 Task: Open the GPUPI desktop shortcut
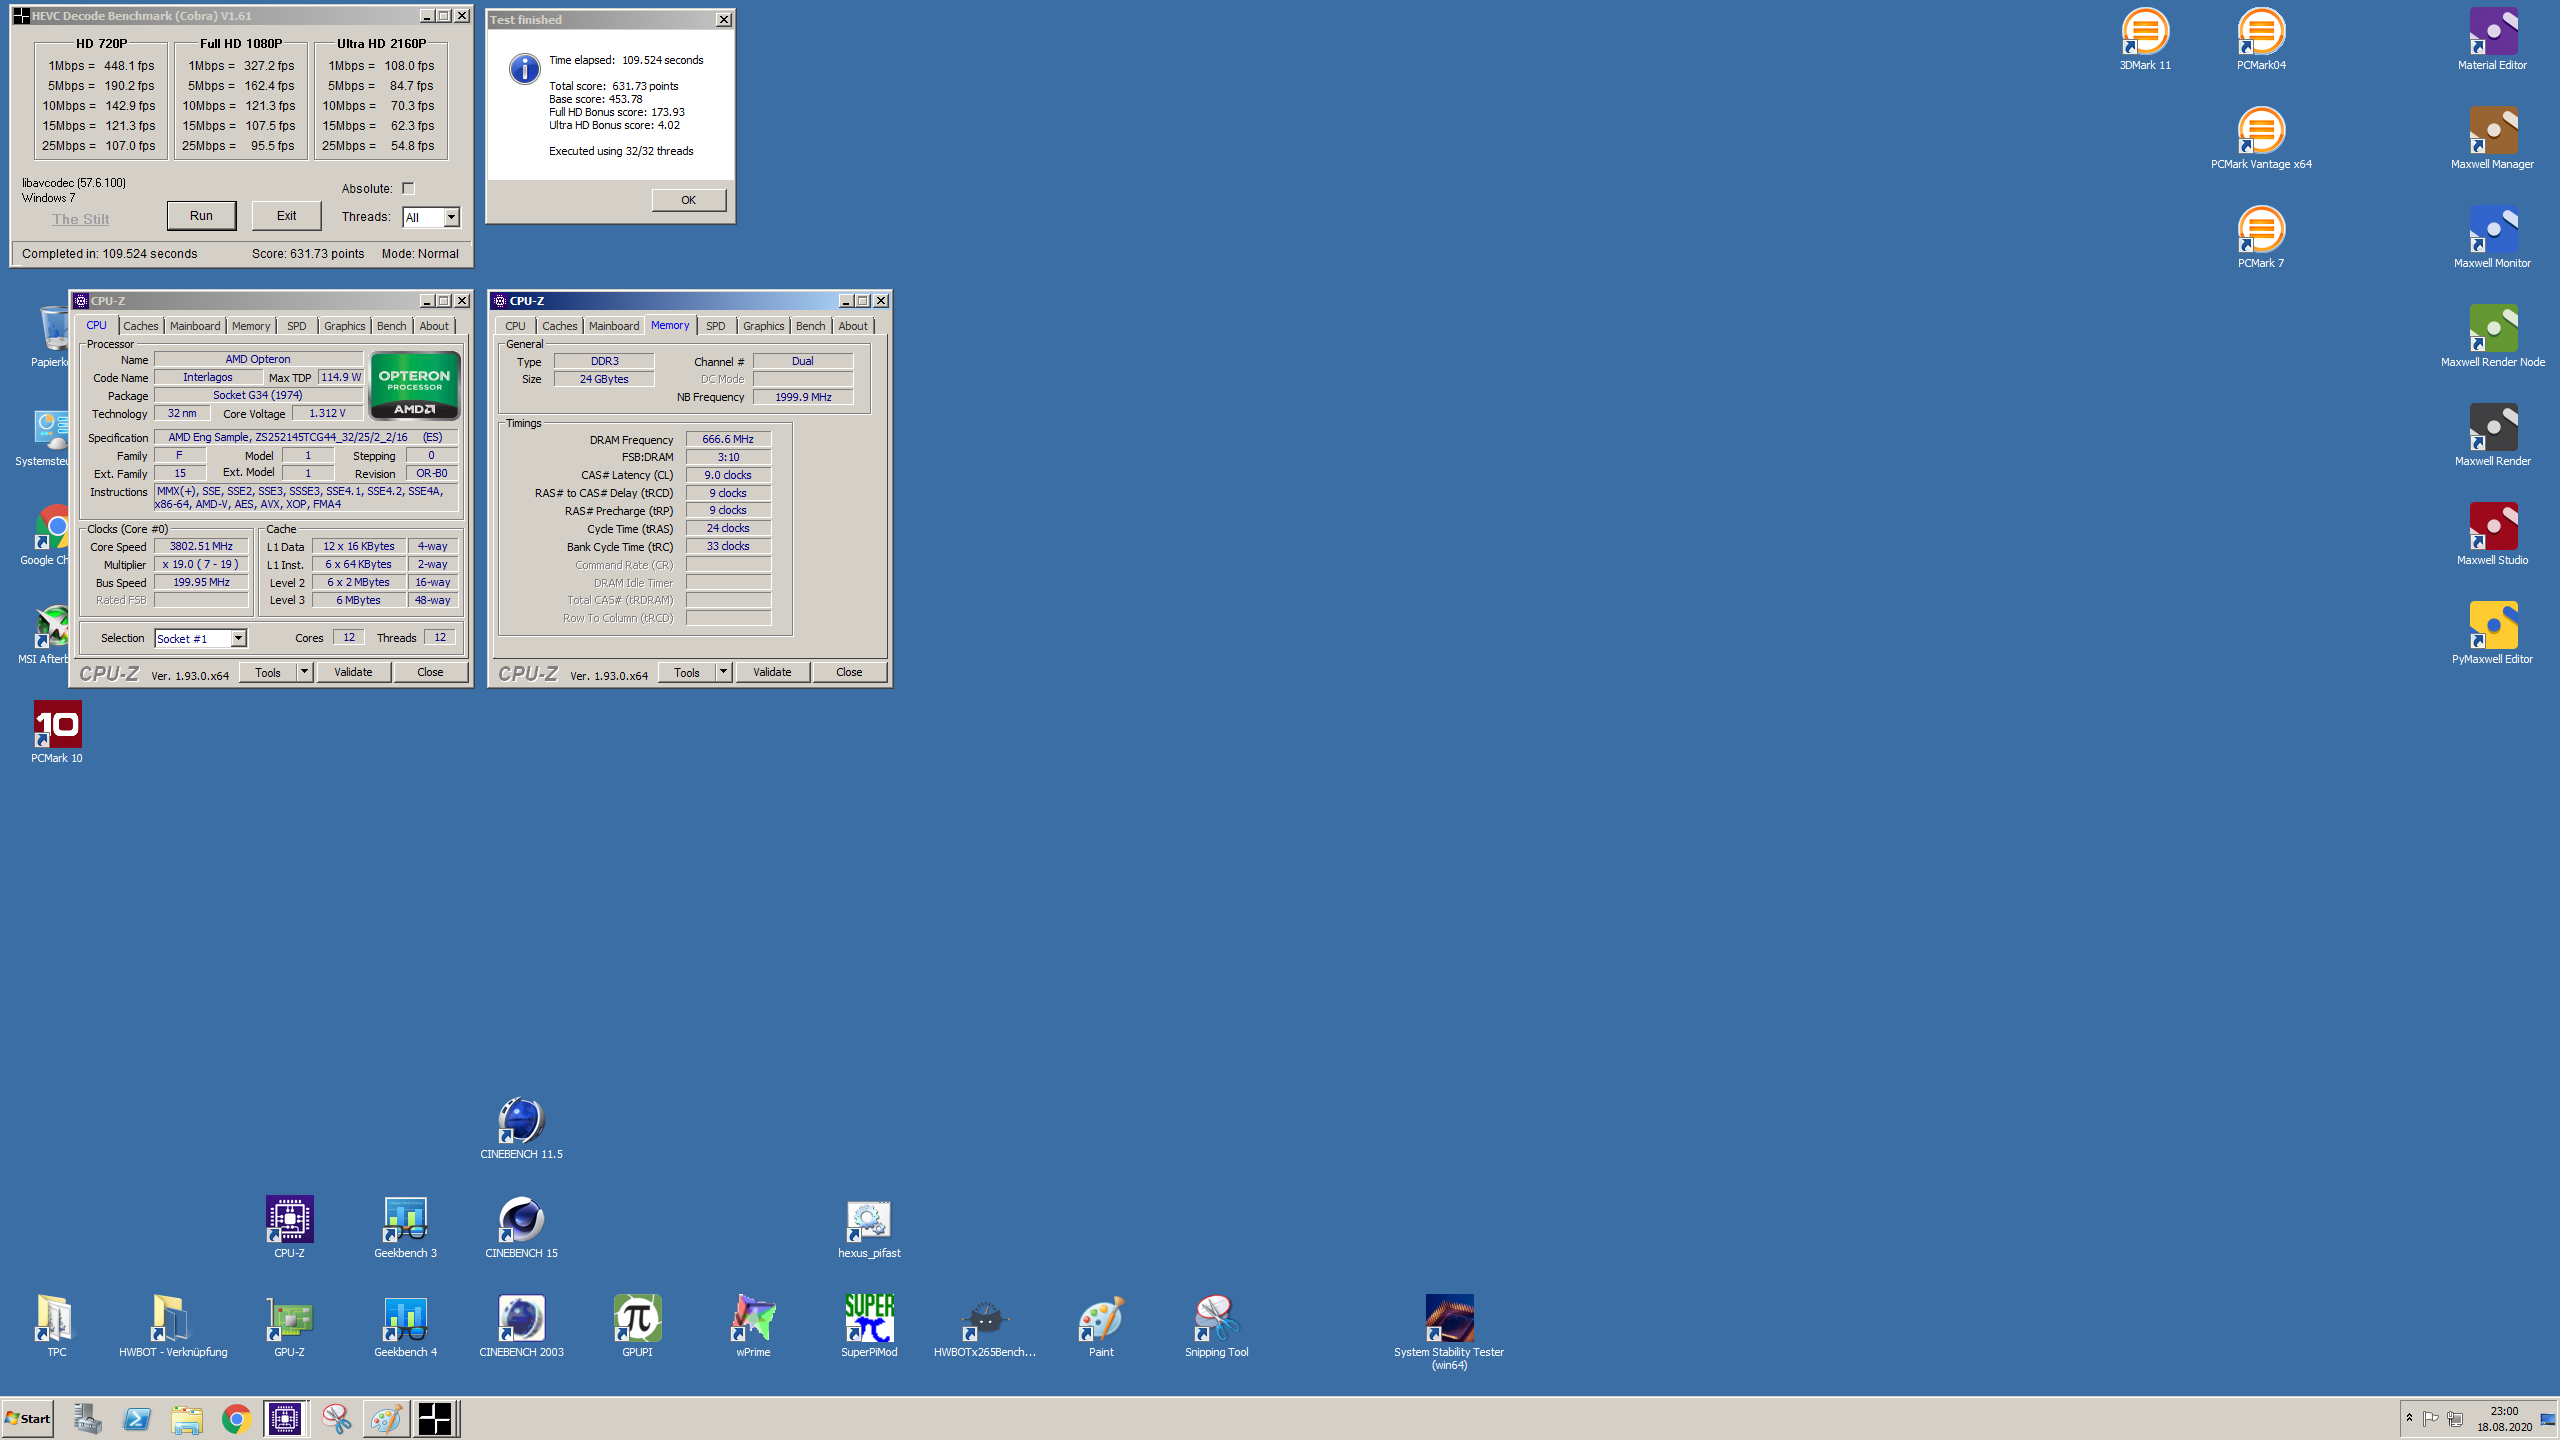pyautogui.click(x=637, y=1326)
